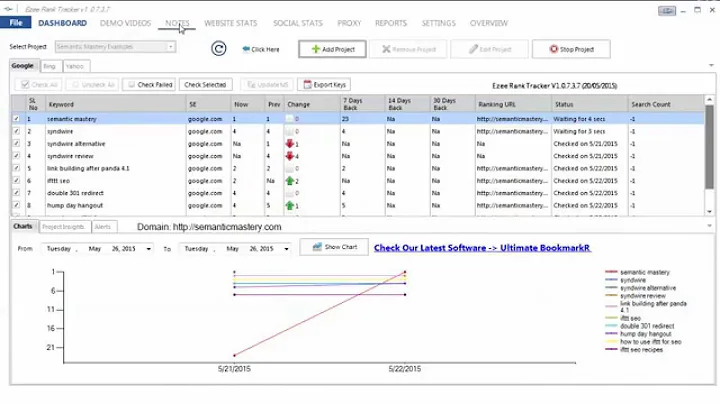Click the Show Chart button
The image size is (720, 404).
pos(334,247)
